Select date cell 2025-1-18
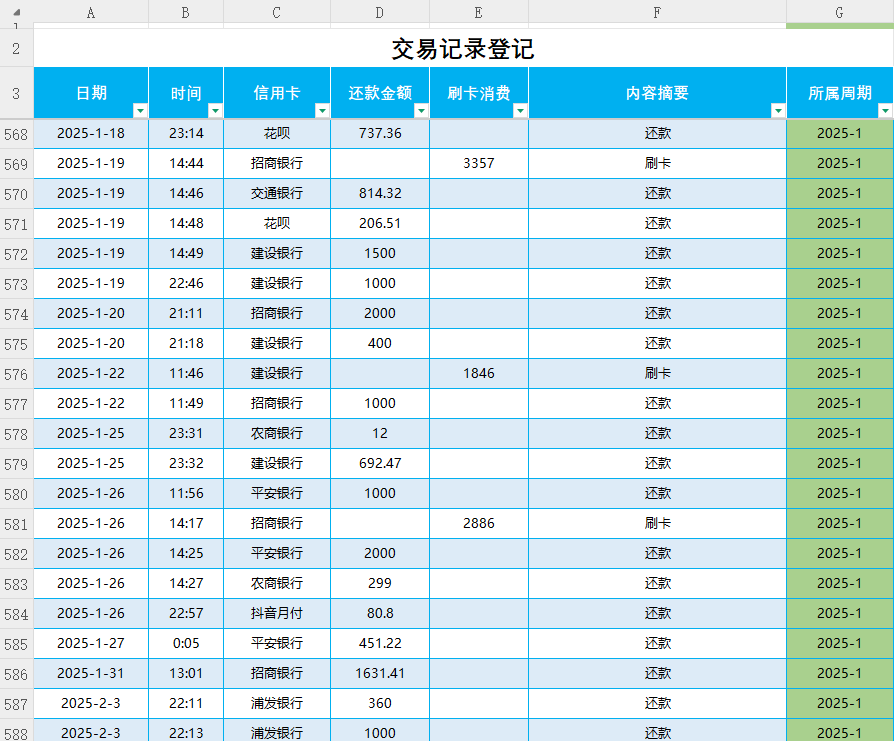 point(91,134)
